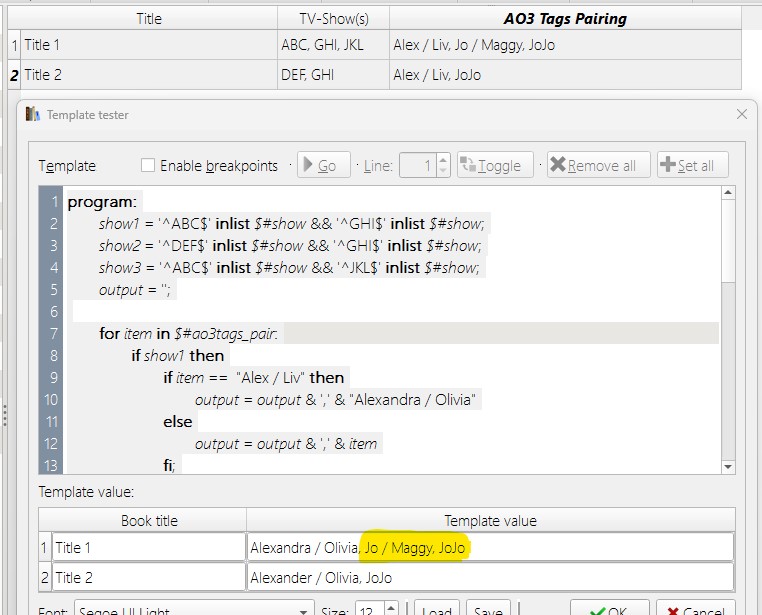Click the 'Alexander / Olivia, JoJo' value

coord(490,578)
